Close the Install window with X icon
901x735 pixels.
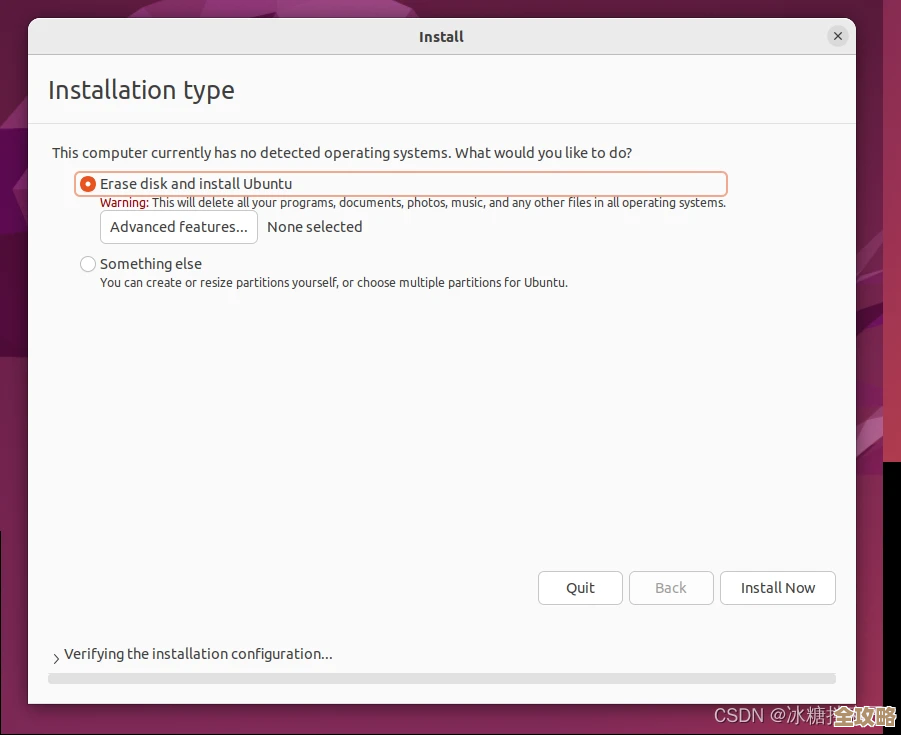coord(838,36)
